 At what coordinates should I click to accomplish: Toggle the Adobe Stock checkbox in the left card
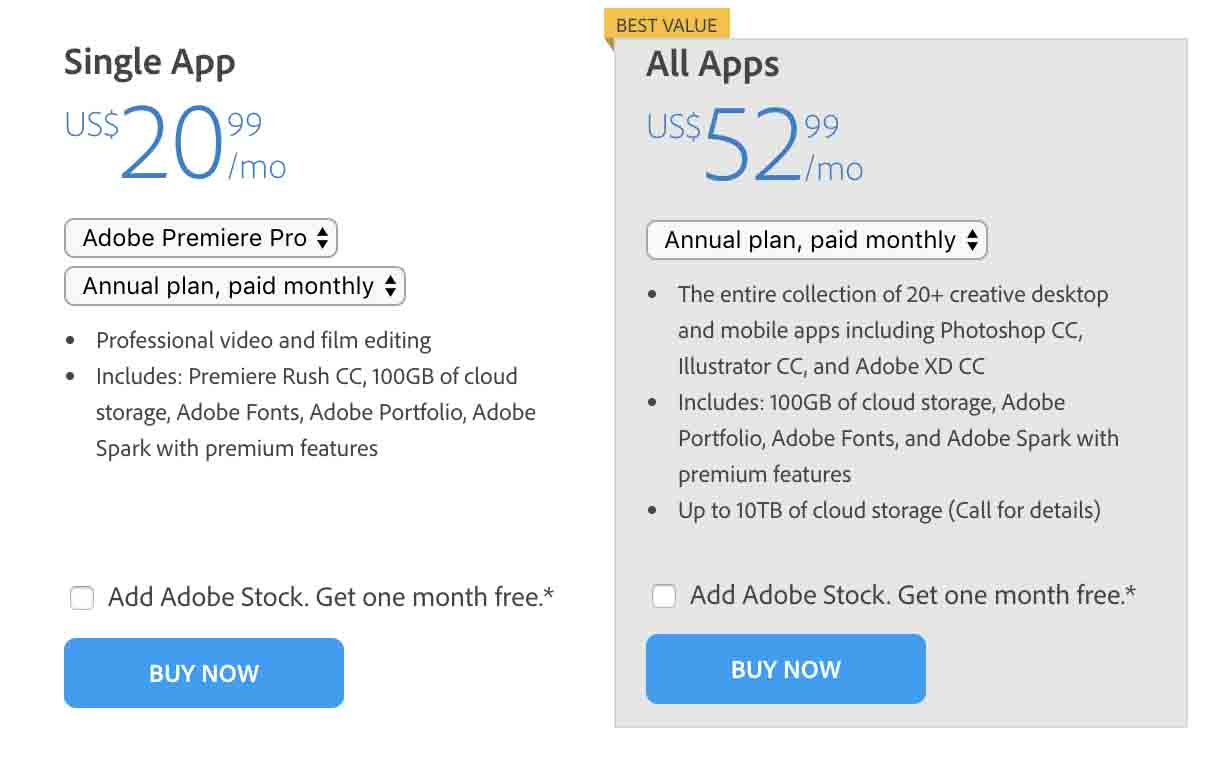click(81, 597)
